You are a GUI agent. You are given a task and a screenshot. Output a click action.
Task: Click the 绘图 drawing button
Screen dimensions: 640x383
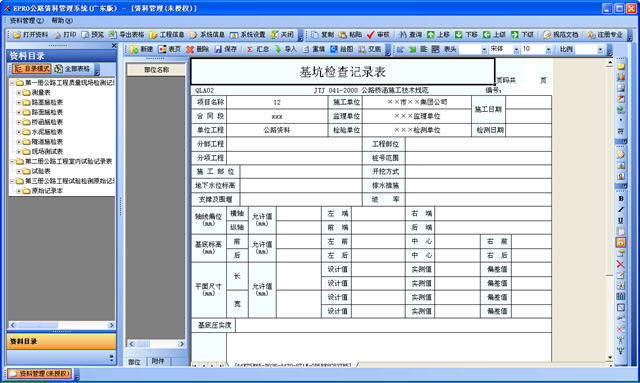coord(341,49)
